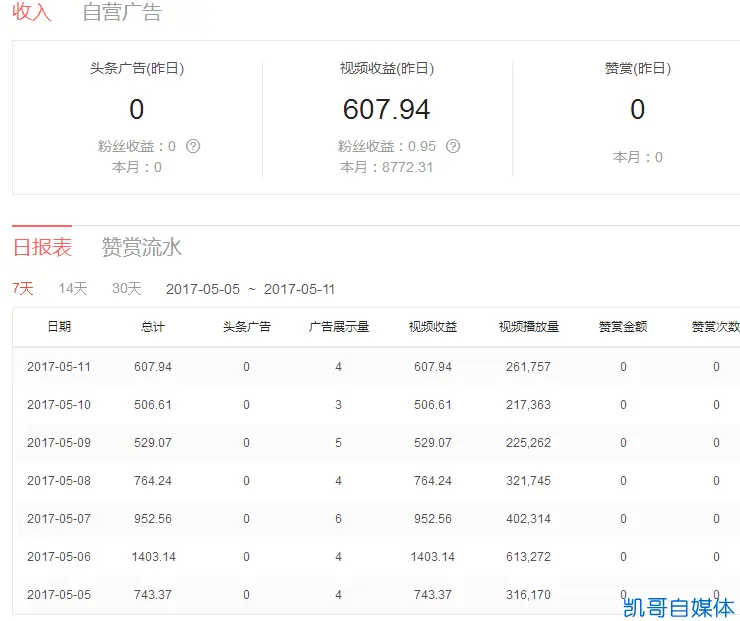The height and width of the screenshot is (621, 740).
Task: Click play count 316,170
Action: point(528,595)
